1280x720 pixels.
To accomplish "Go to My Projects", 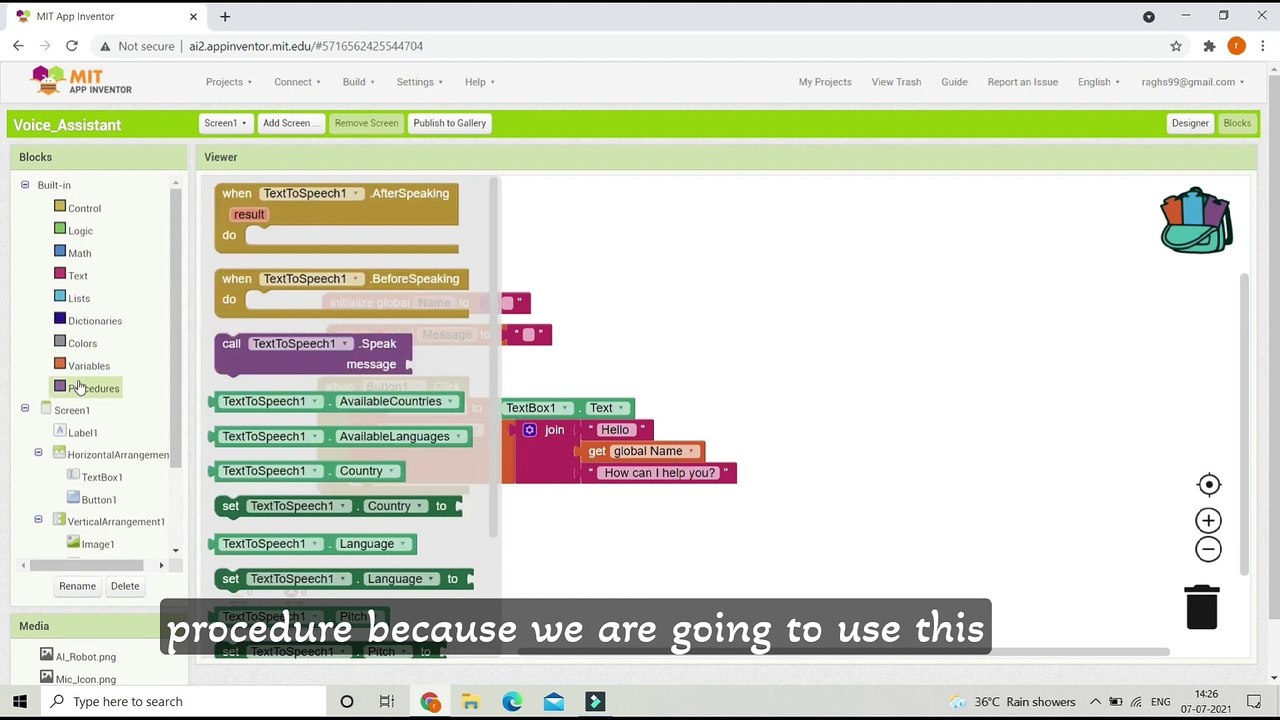I will [x=825, y=82].
